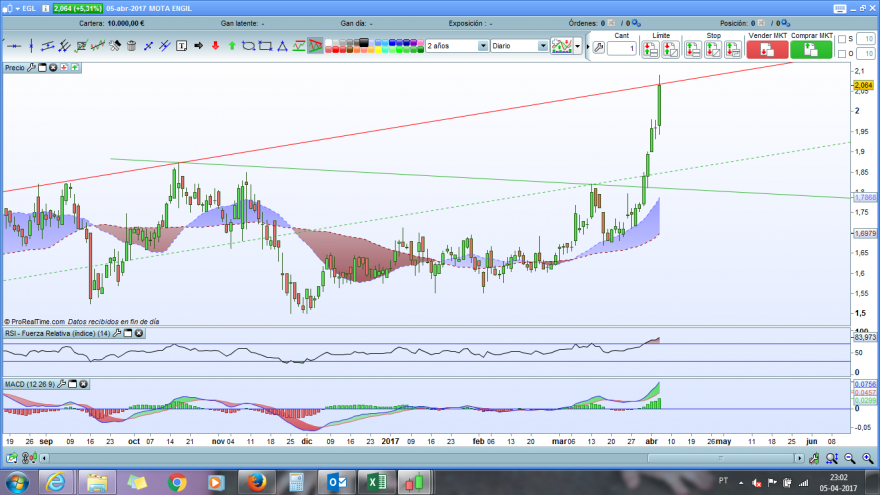Click the Comprar MKT buy button
This screenshot has width=880, height=495.
811,49
